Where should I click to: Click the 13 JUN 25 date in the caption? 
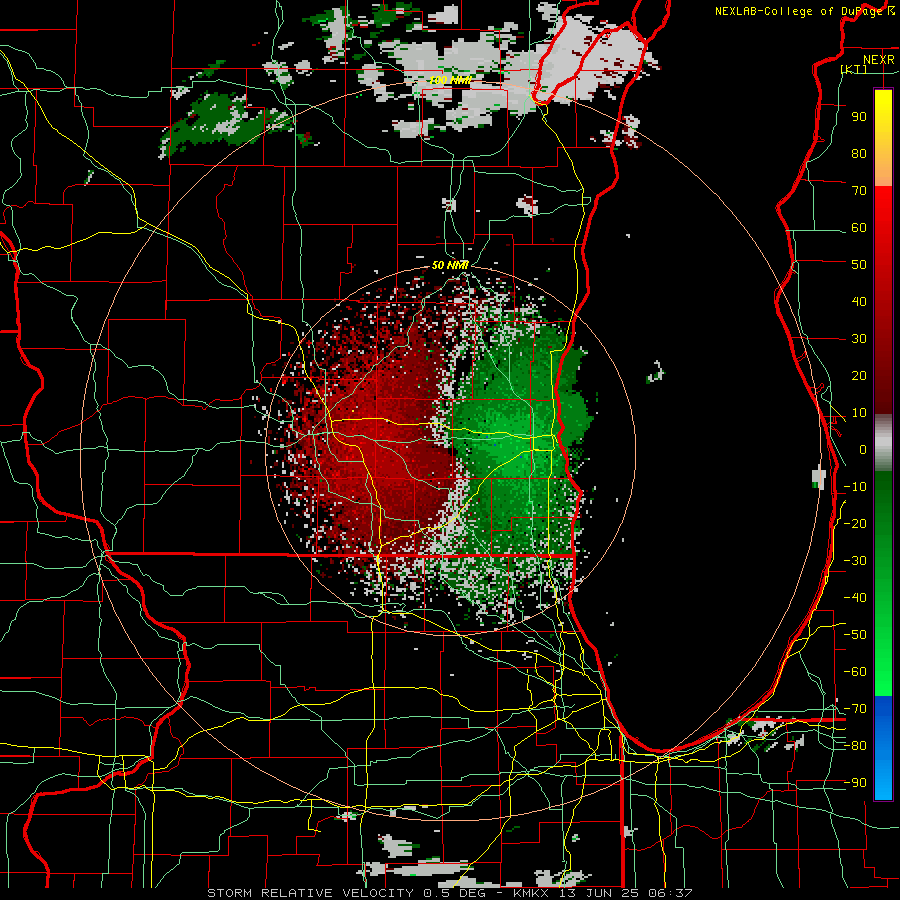(599, 893)
